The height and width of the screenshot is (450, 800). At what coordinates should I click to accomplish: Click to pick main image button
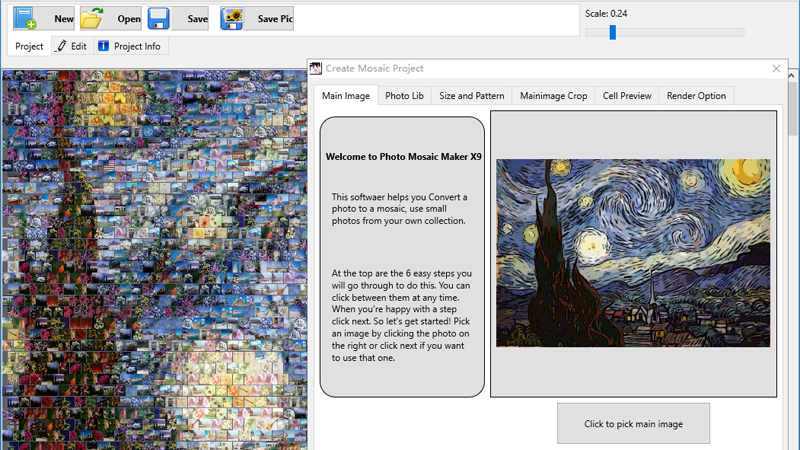(x=633, y=423)
